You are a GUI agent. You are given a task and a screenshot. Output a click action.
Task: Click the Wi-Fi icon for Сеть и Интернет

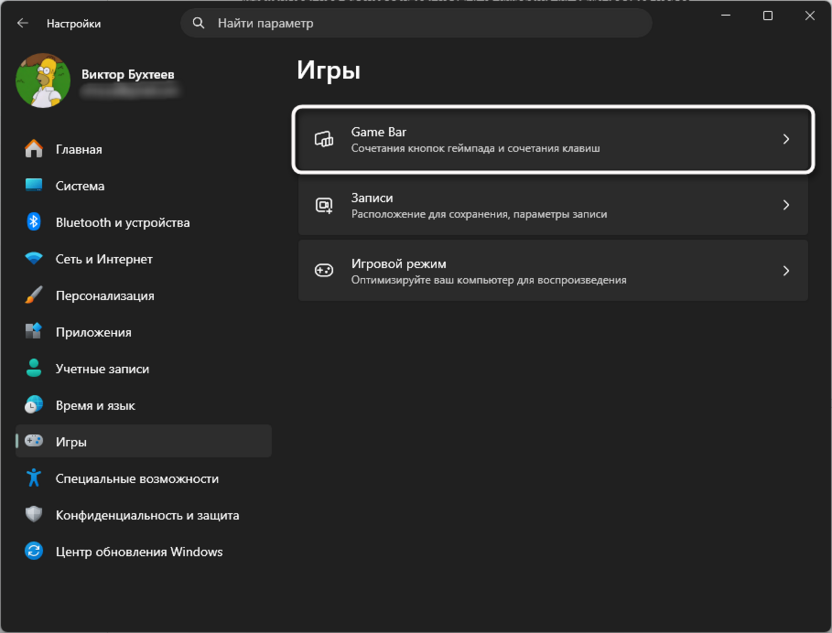(33, 258)
